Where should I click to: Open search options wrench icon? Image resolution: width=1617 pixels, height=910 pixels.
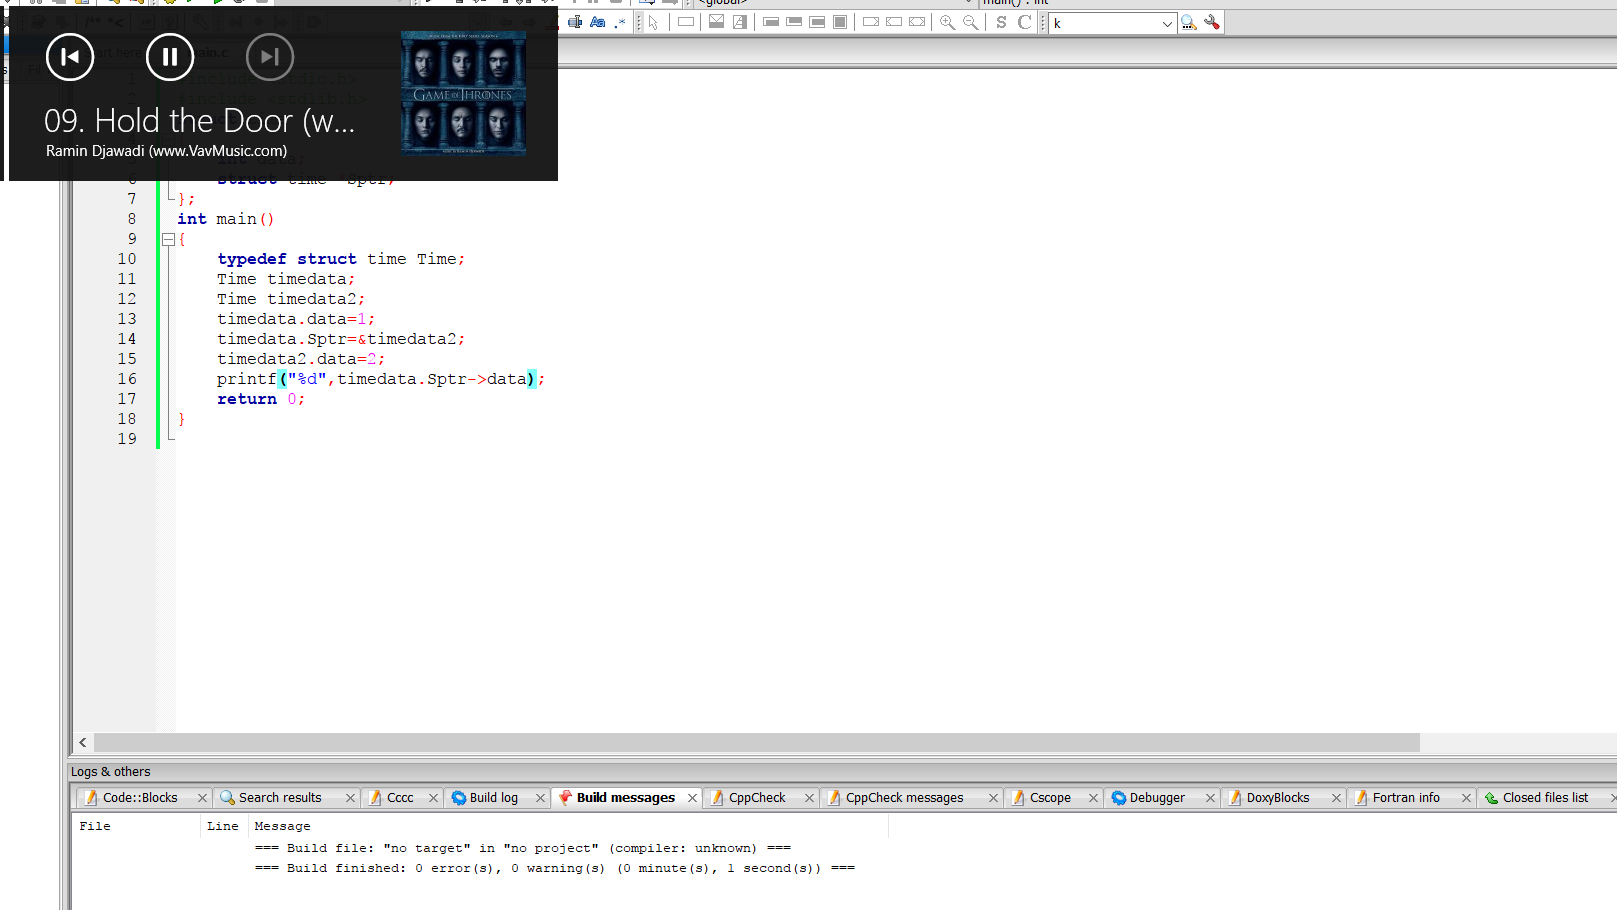(x=1212, y=22)
